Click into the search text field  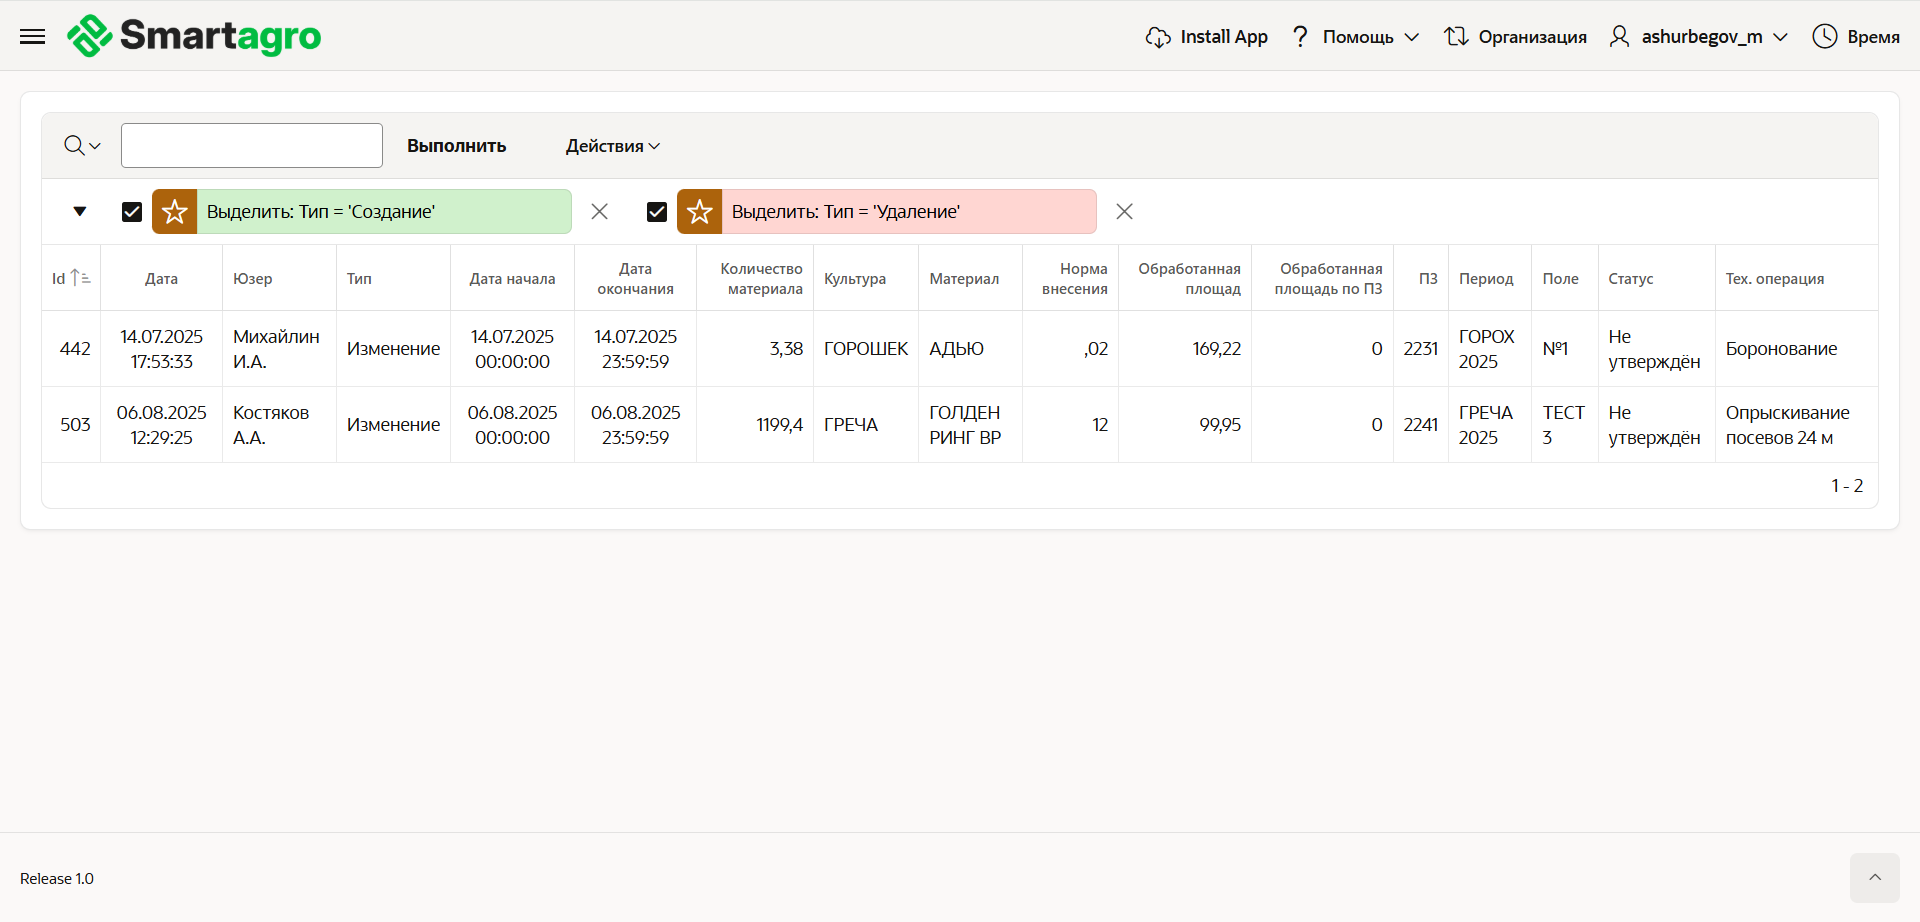coord(252,146)
